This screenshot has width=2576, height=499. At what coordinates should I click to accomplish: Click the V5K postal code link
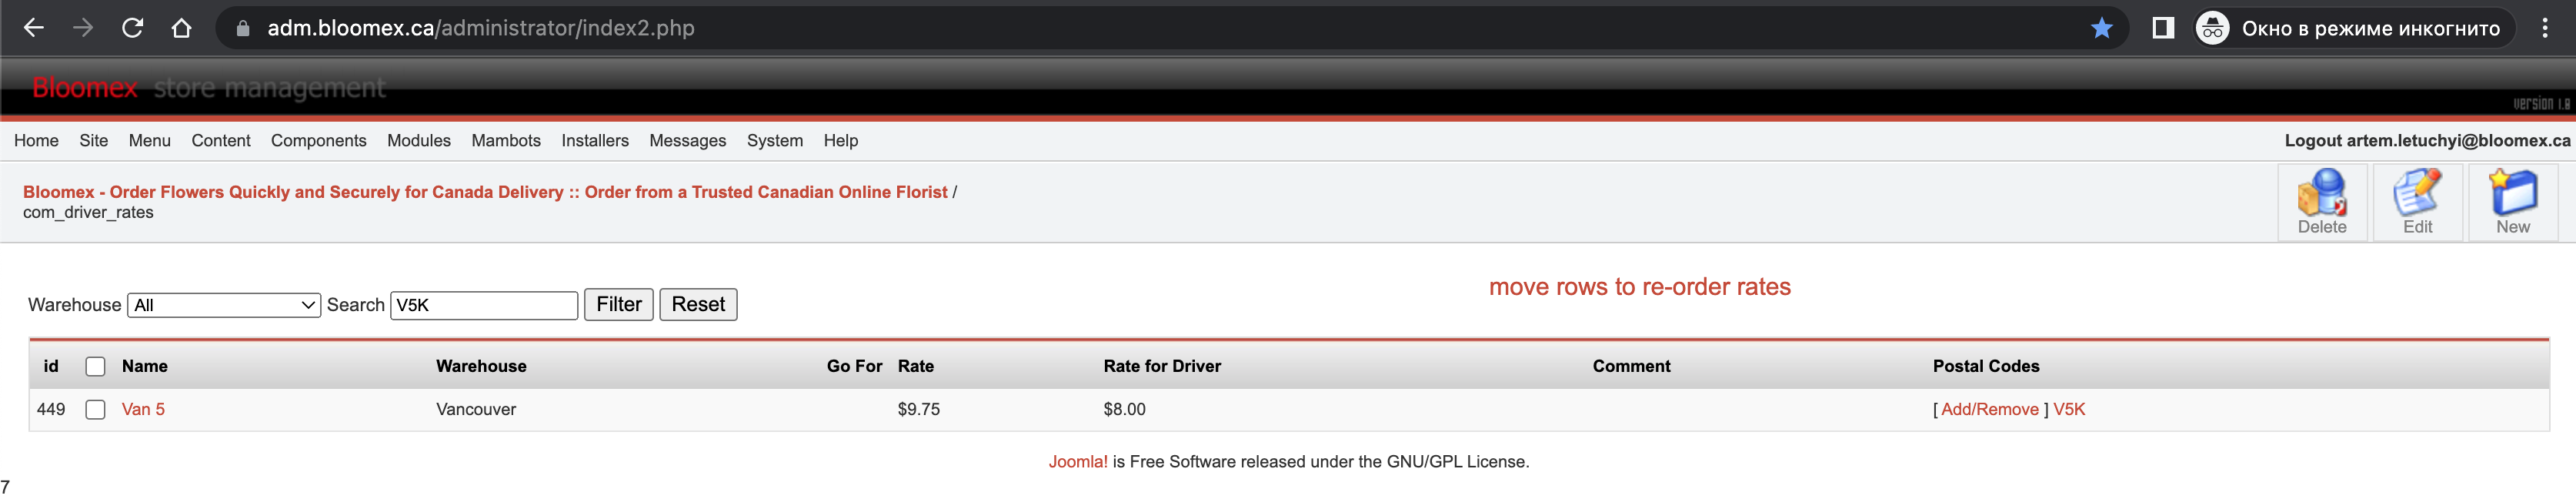point(2069,410)
